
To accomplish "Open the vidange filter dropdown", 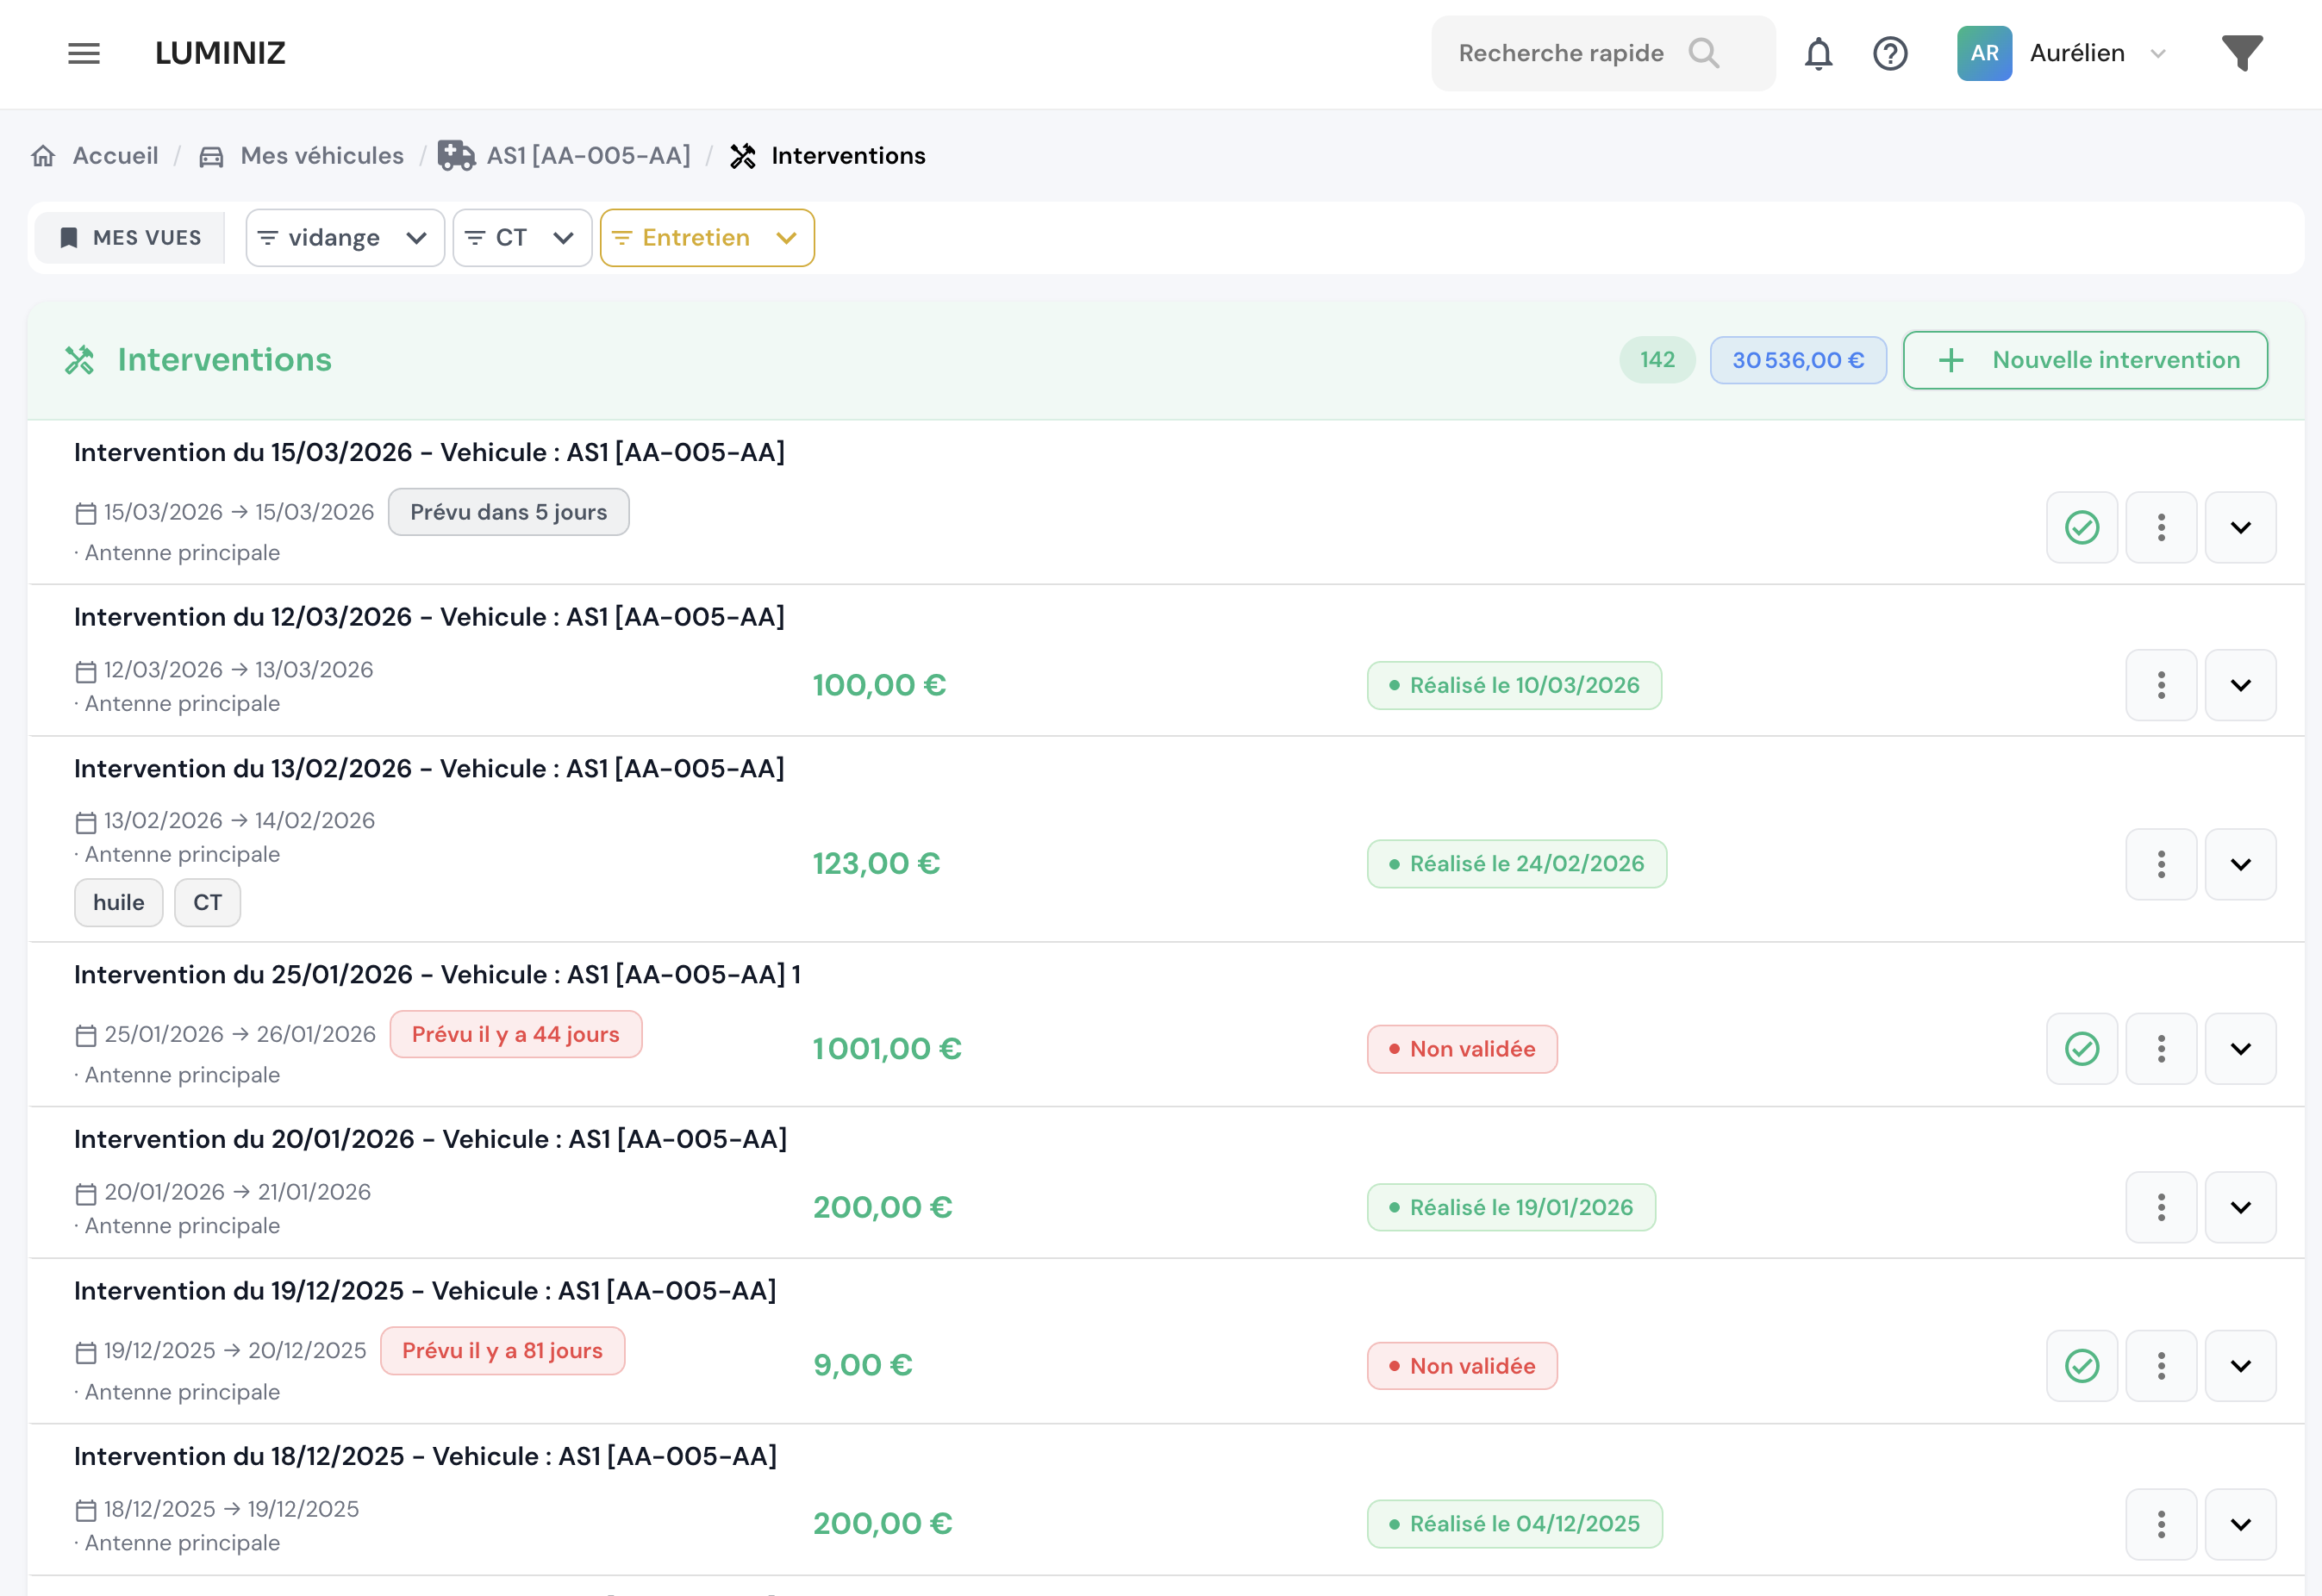I will (344, 238).
